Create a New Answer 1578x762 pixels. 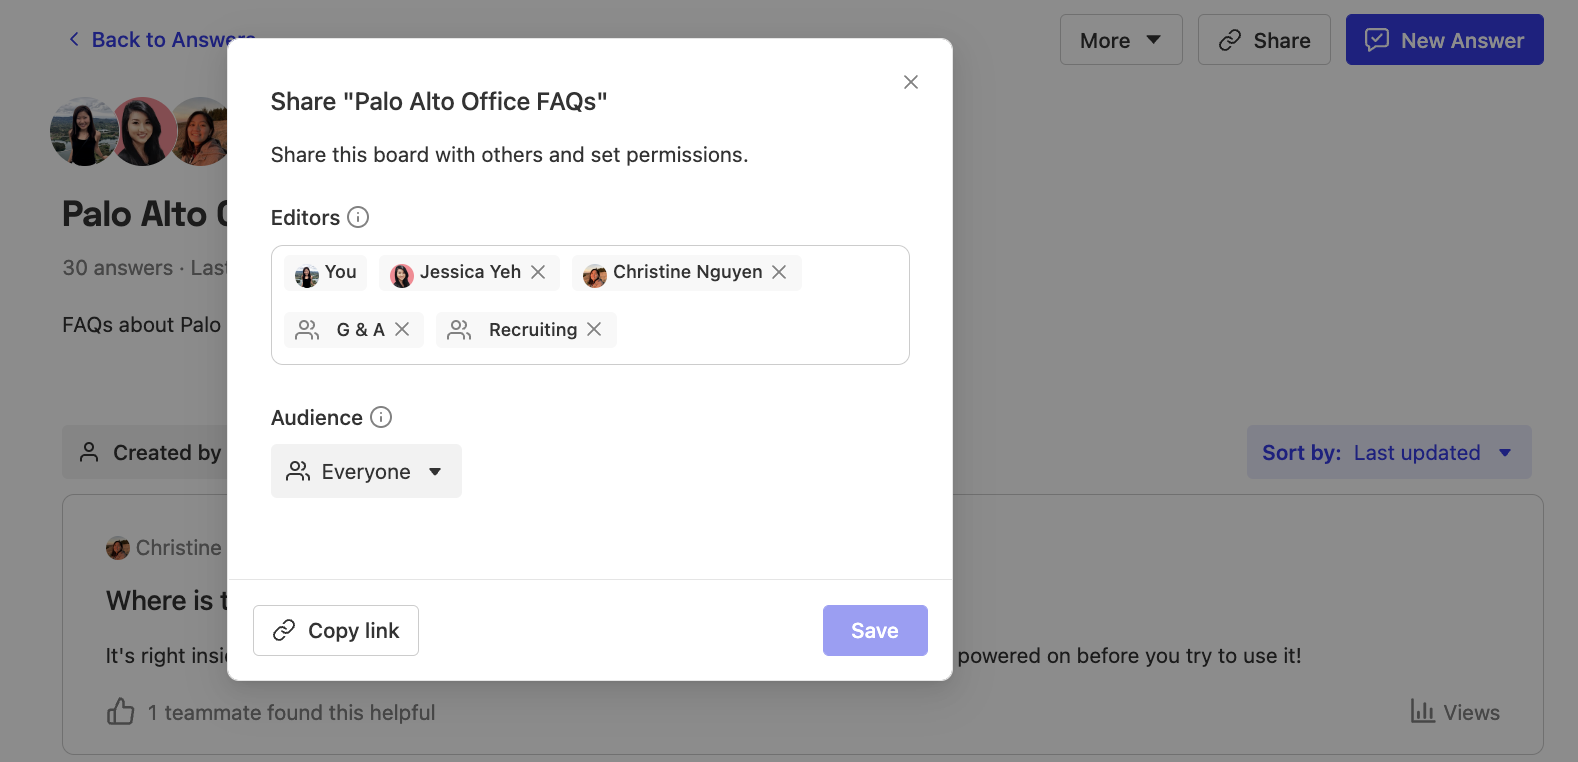tap(1444, 40)
